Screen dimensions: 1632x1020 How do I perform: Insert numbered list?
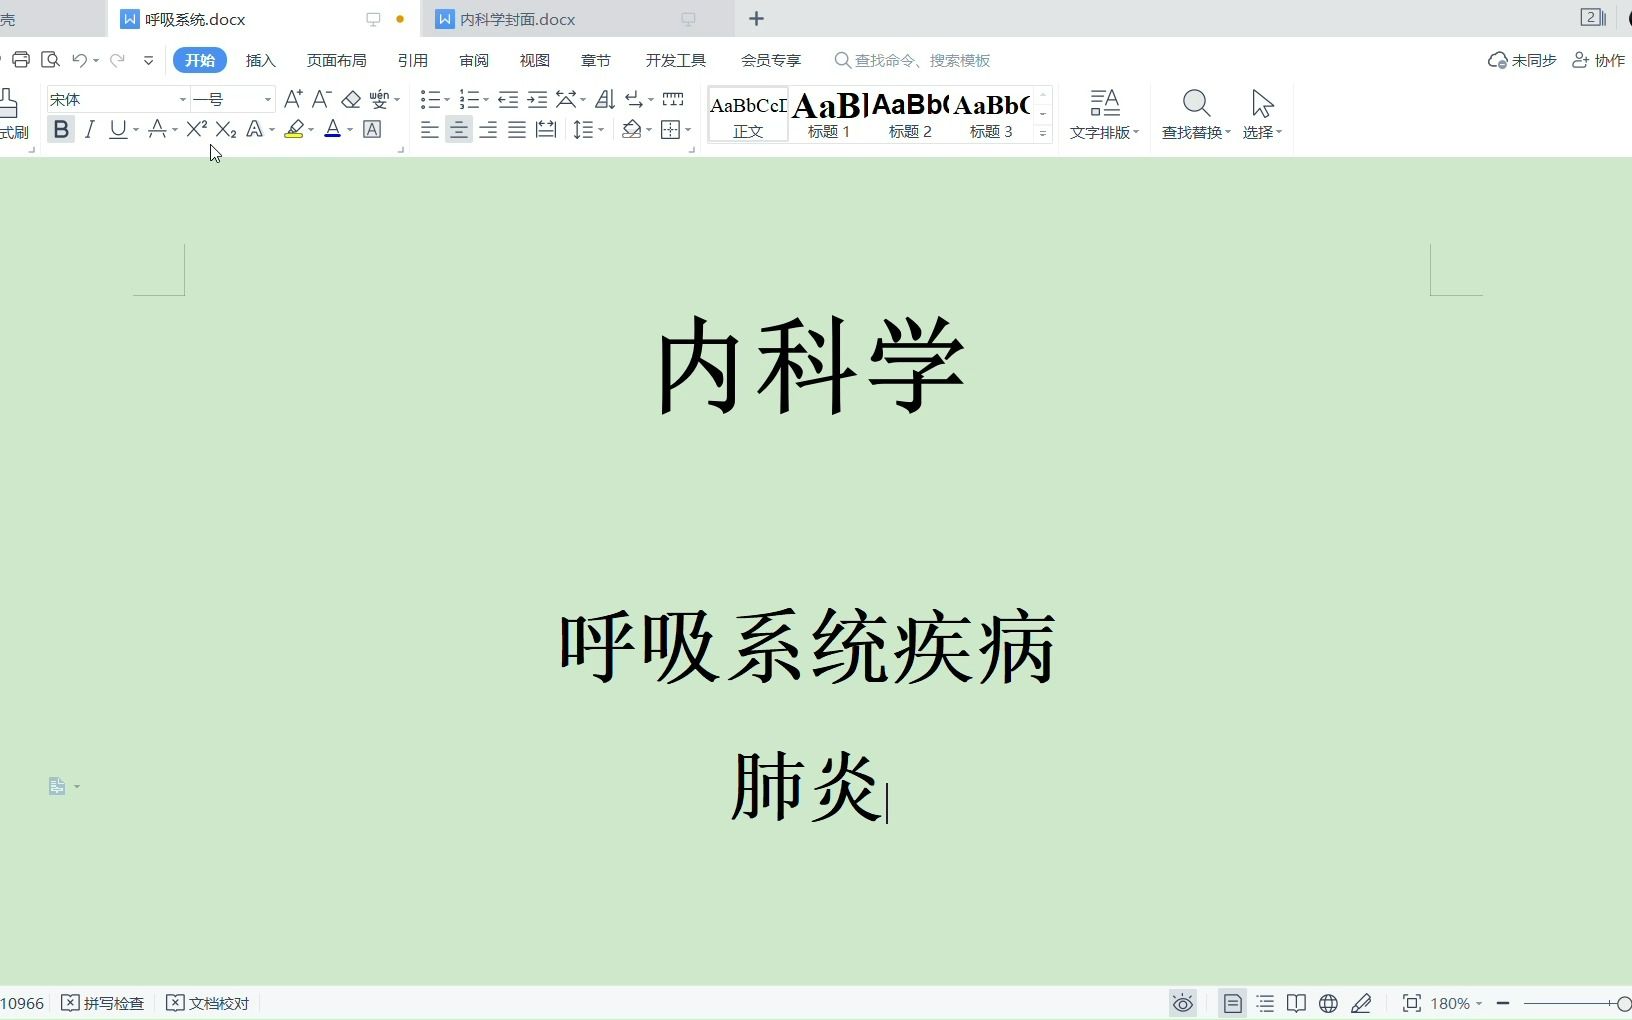click(x=469, y=99)
